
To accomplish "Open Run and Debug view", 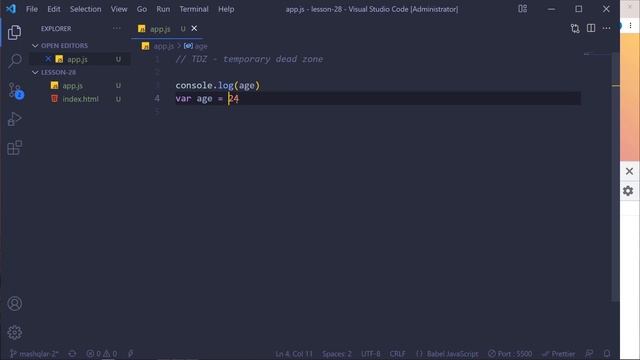I will pyautogui.click(x=14, y=119).
